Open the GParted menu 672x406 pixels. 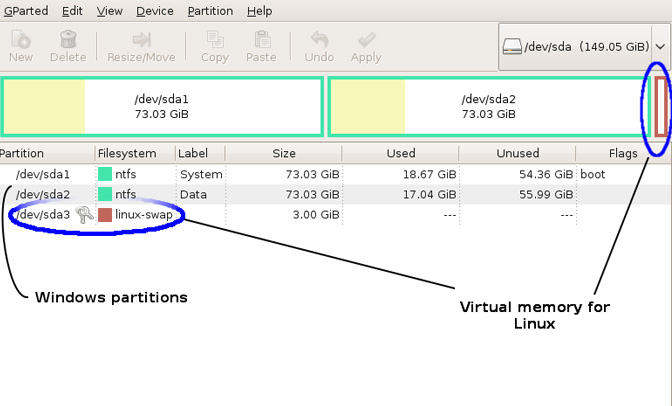[25, 11]
